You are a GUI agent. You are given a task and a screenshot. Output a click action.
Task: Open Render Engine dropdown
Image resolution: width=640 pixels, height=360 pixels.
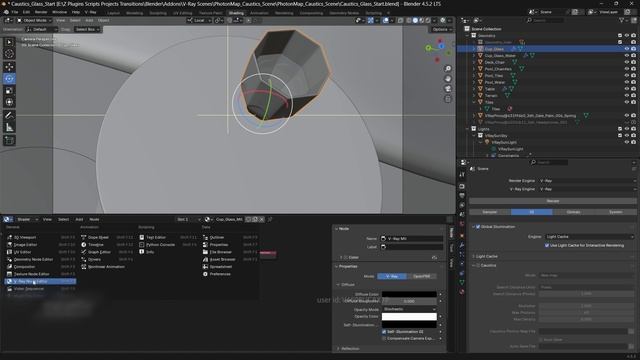[587, 180]
